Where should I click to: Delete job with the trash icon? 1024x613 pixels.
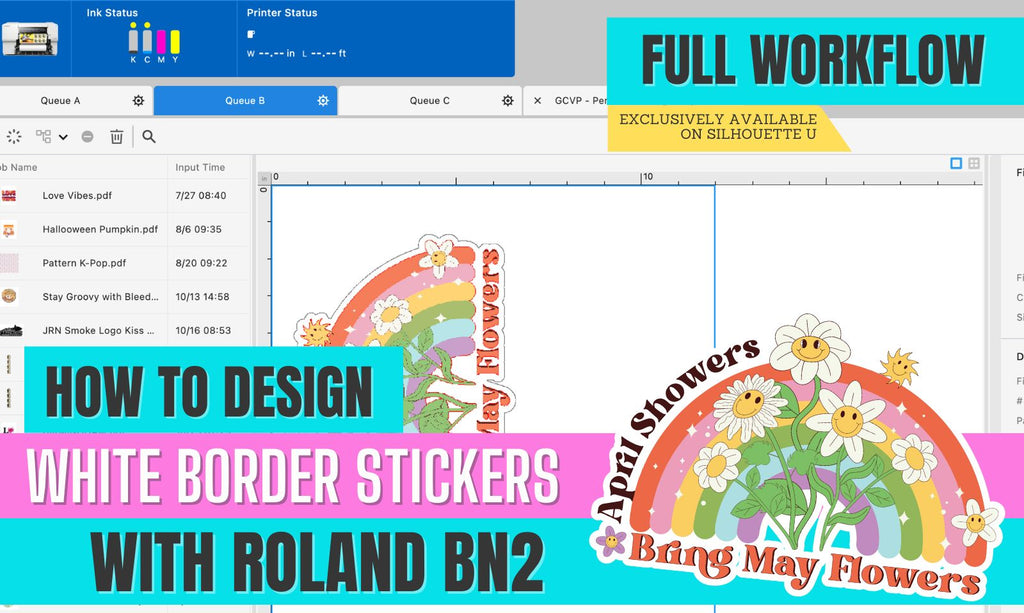pos(116,136)
